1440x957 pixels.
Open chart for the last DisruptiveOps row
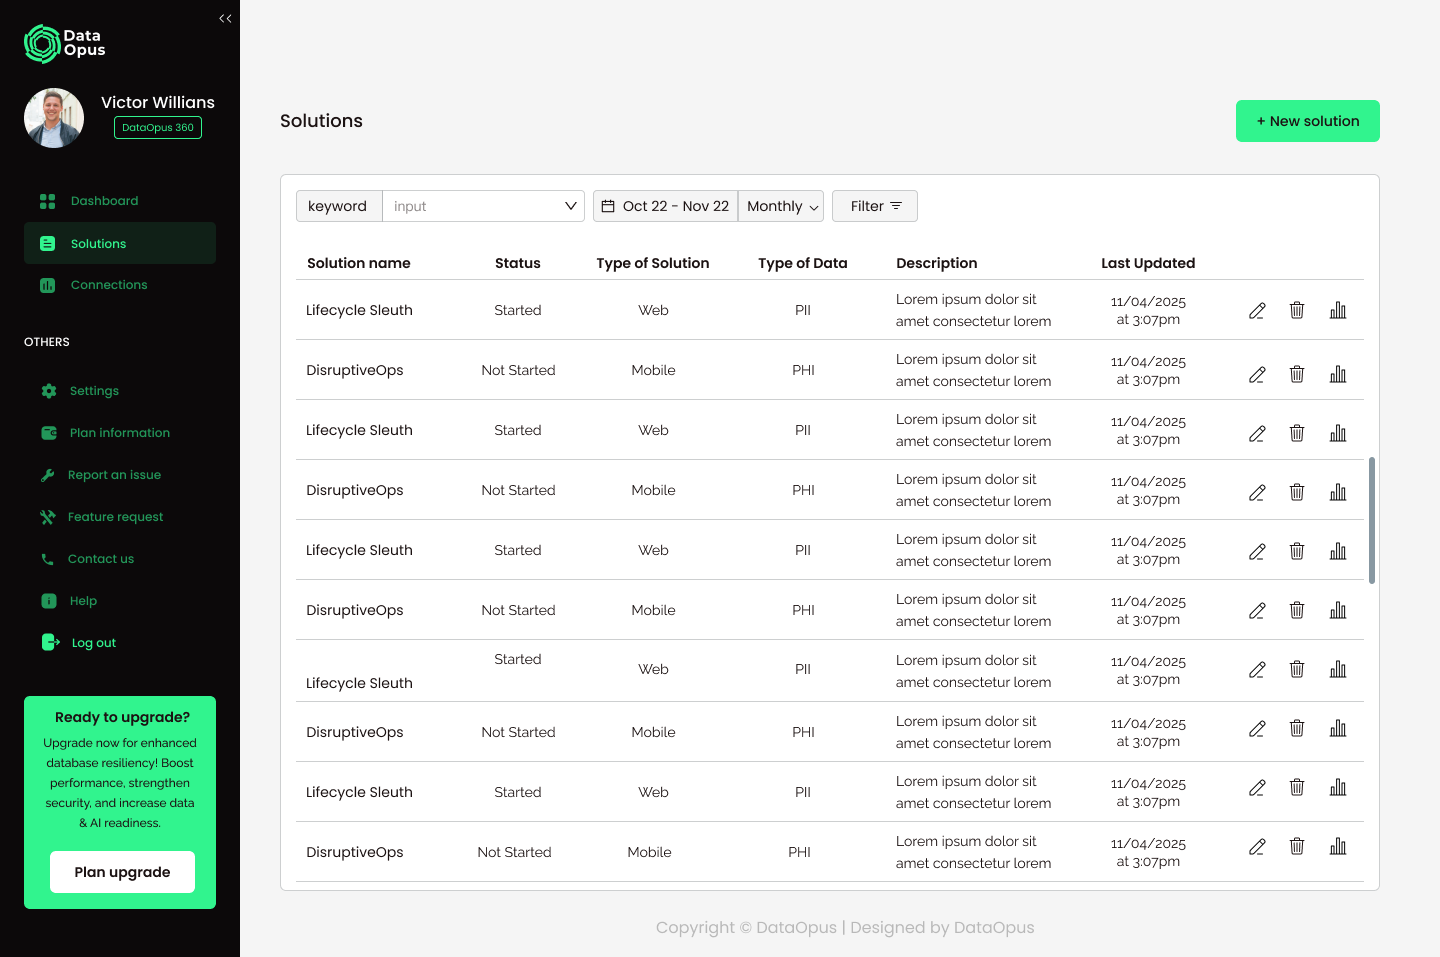1338,846
